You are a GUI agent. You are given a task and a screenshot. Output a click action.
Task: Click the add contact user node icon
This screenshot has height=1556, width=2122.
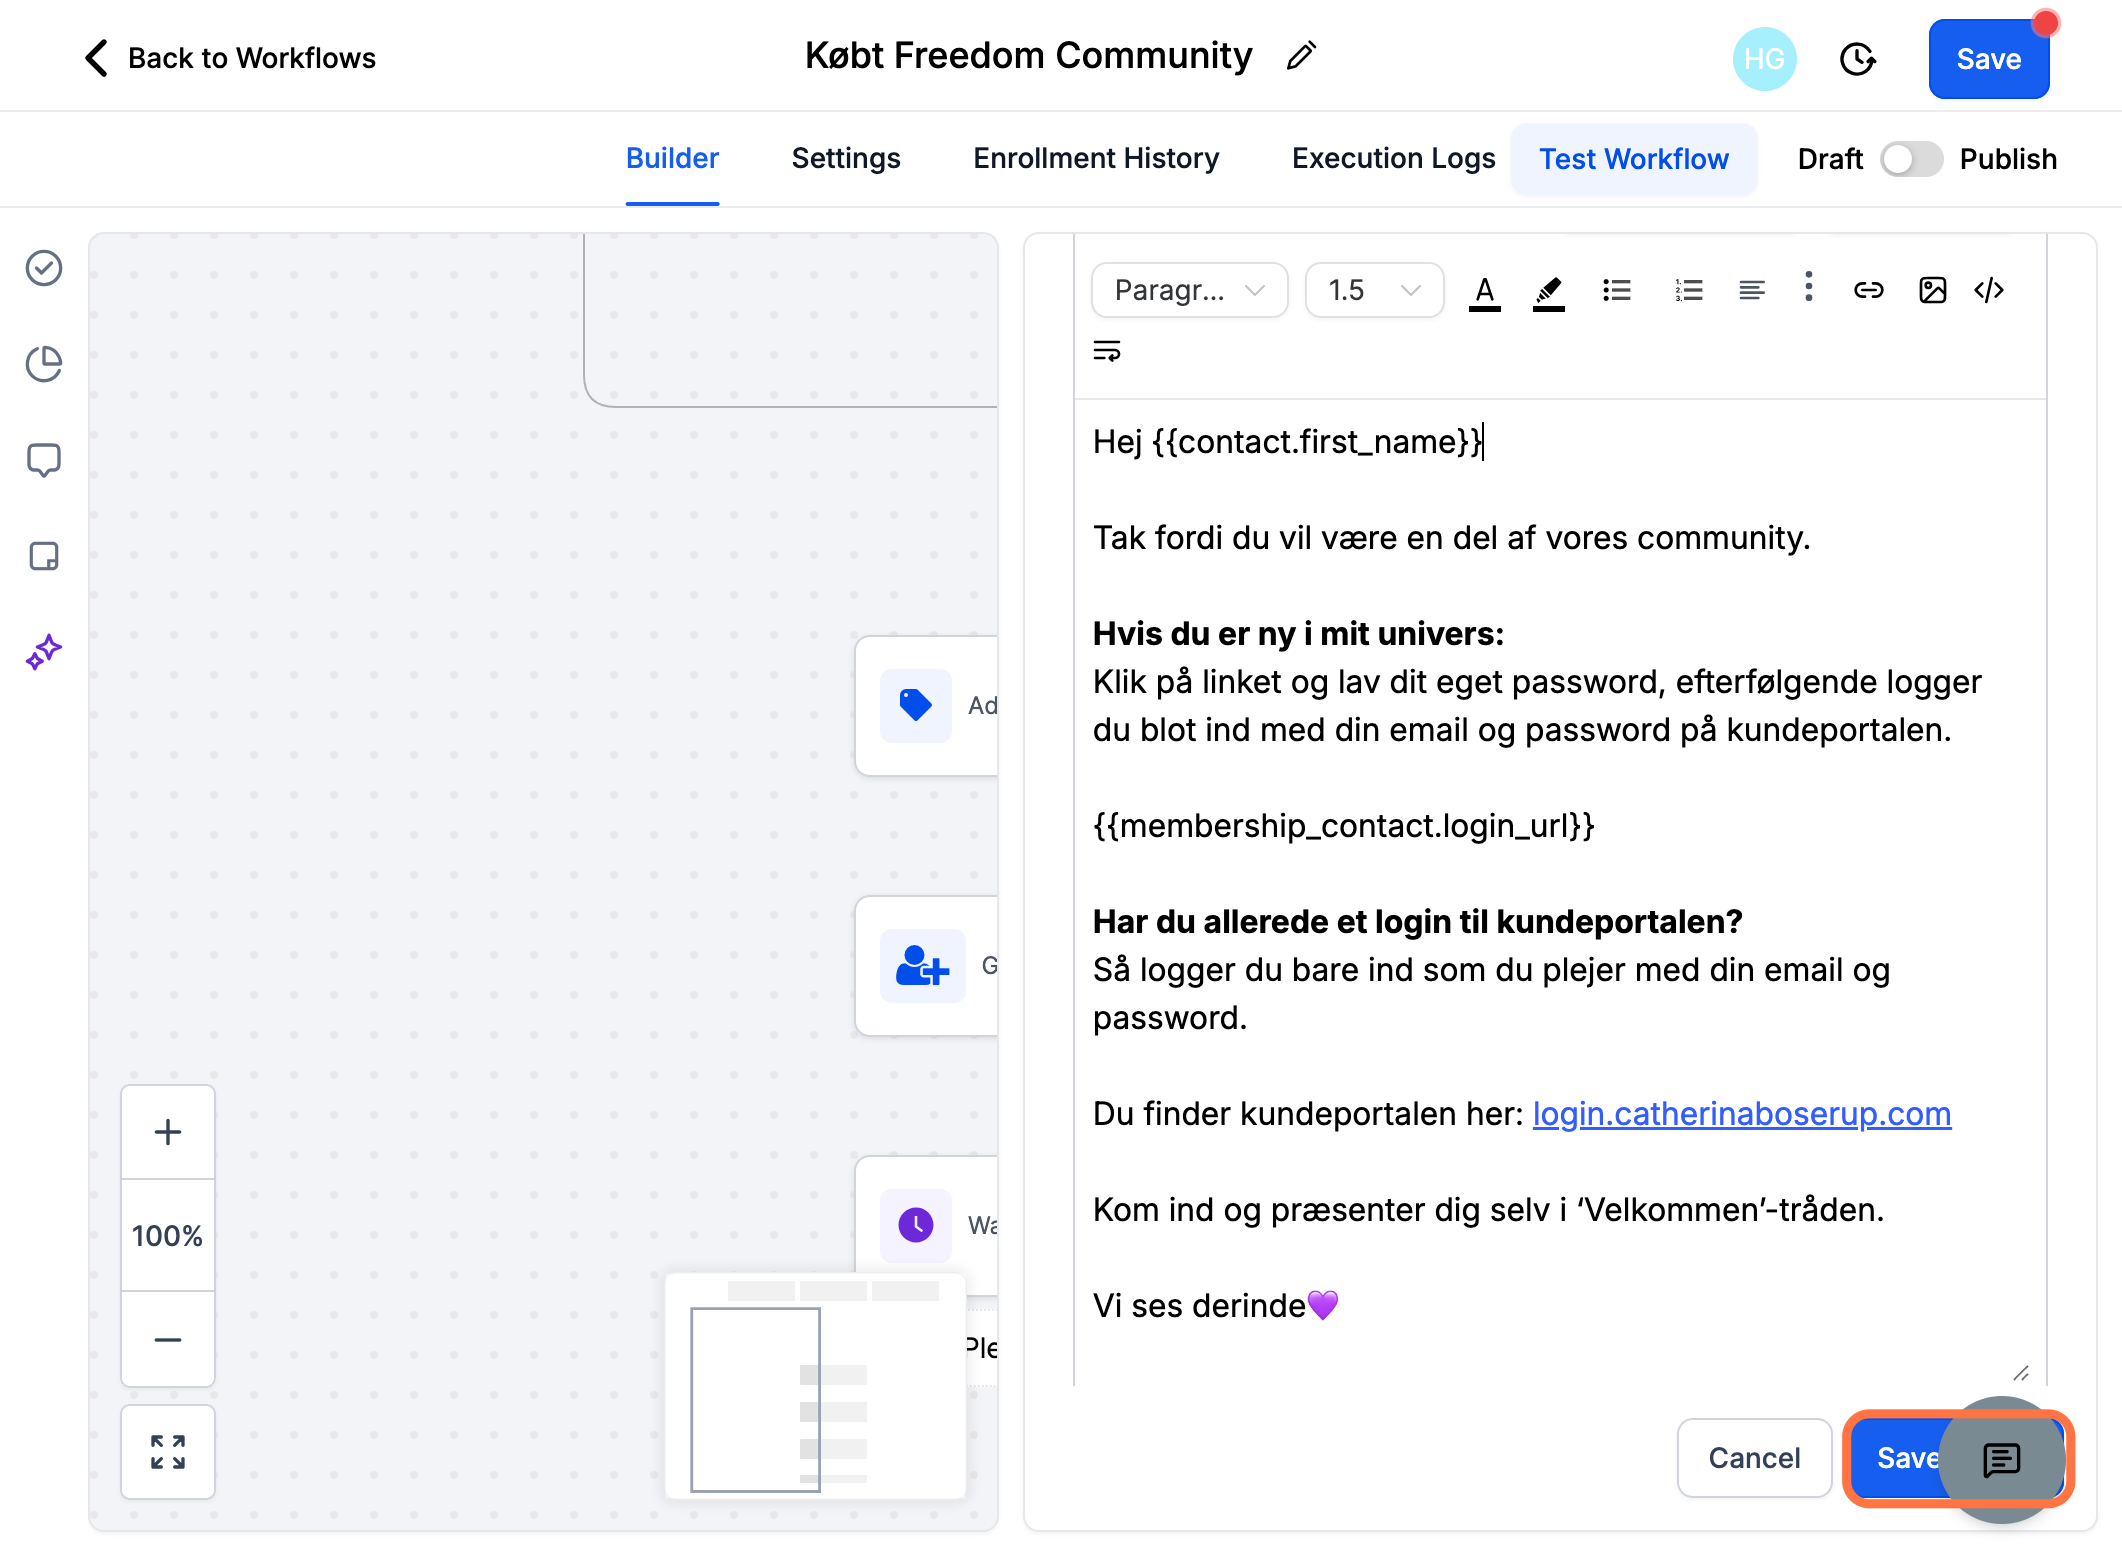tap(922, 966)
